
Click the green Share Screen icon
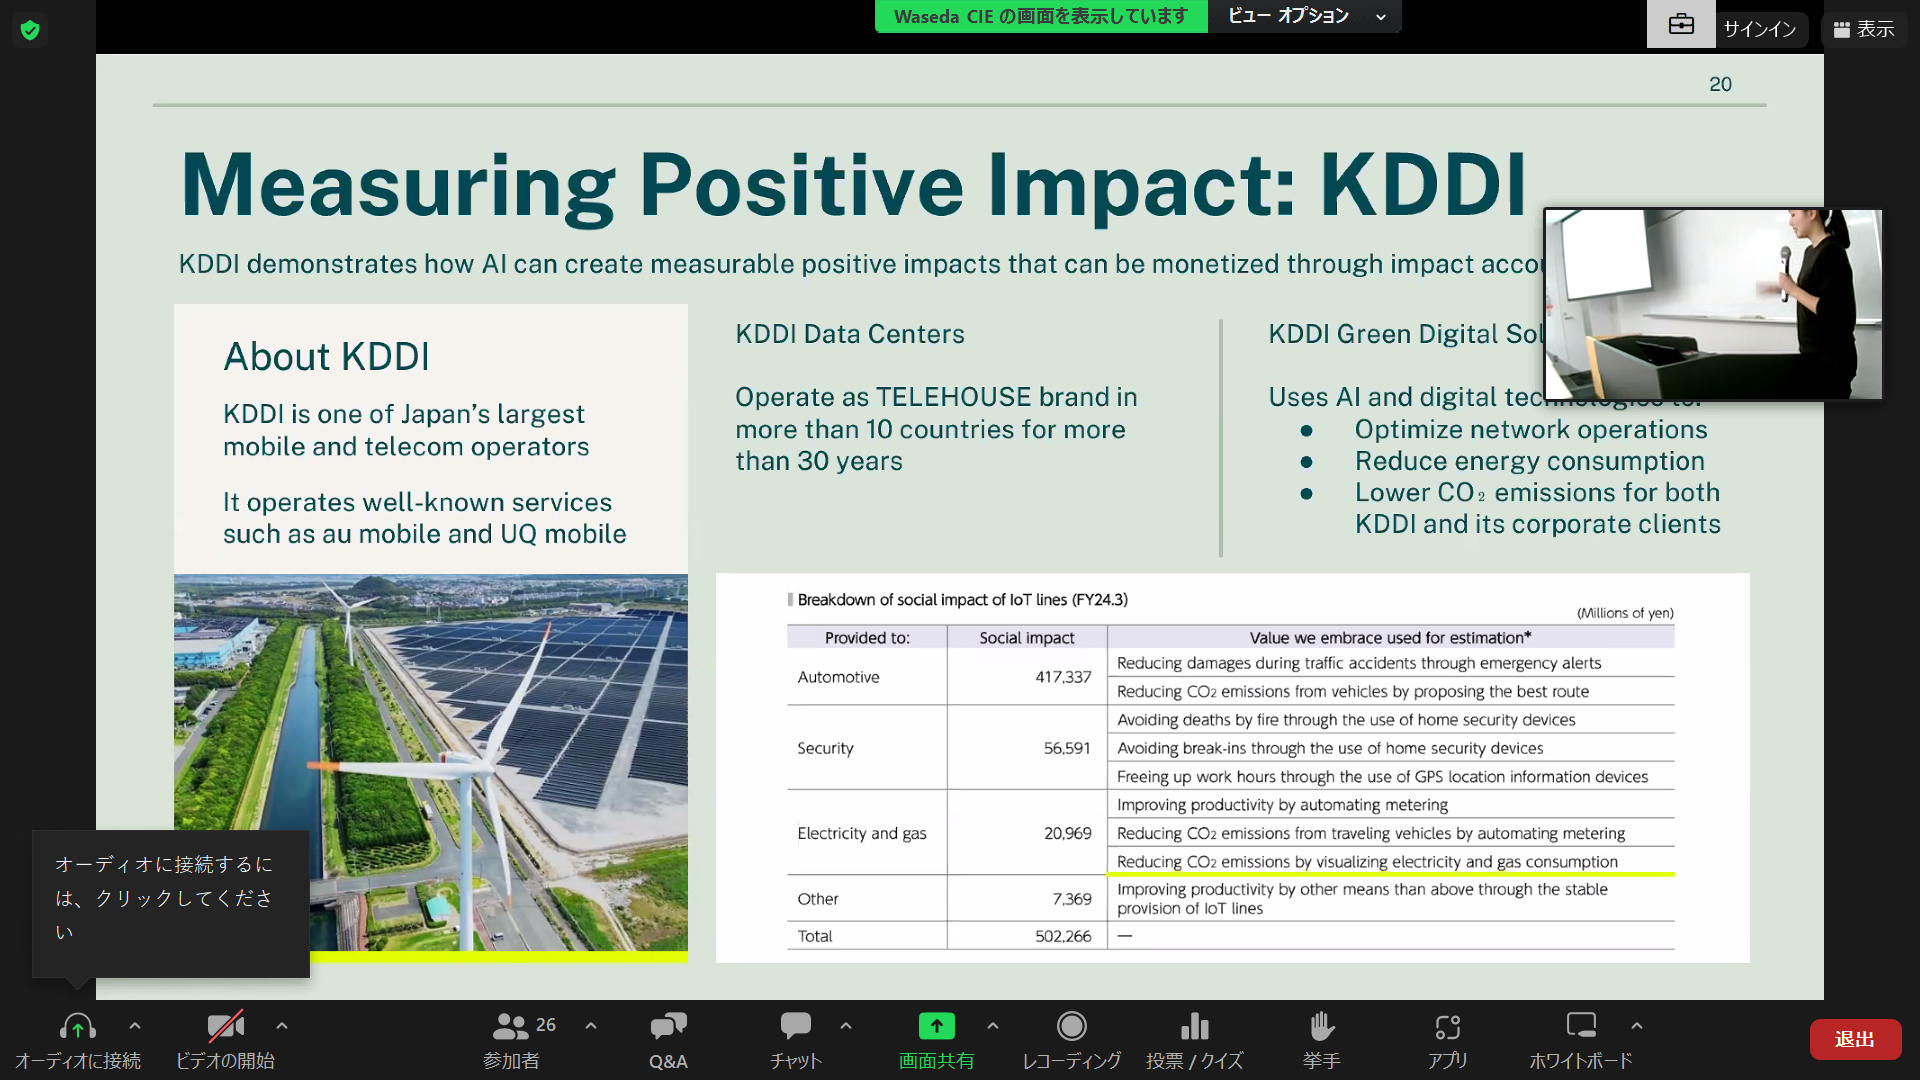click(x=936, y=1027)
